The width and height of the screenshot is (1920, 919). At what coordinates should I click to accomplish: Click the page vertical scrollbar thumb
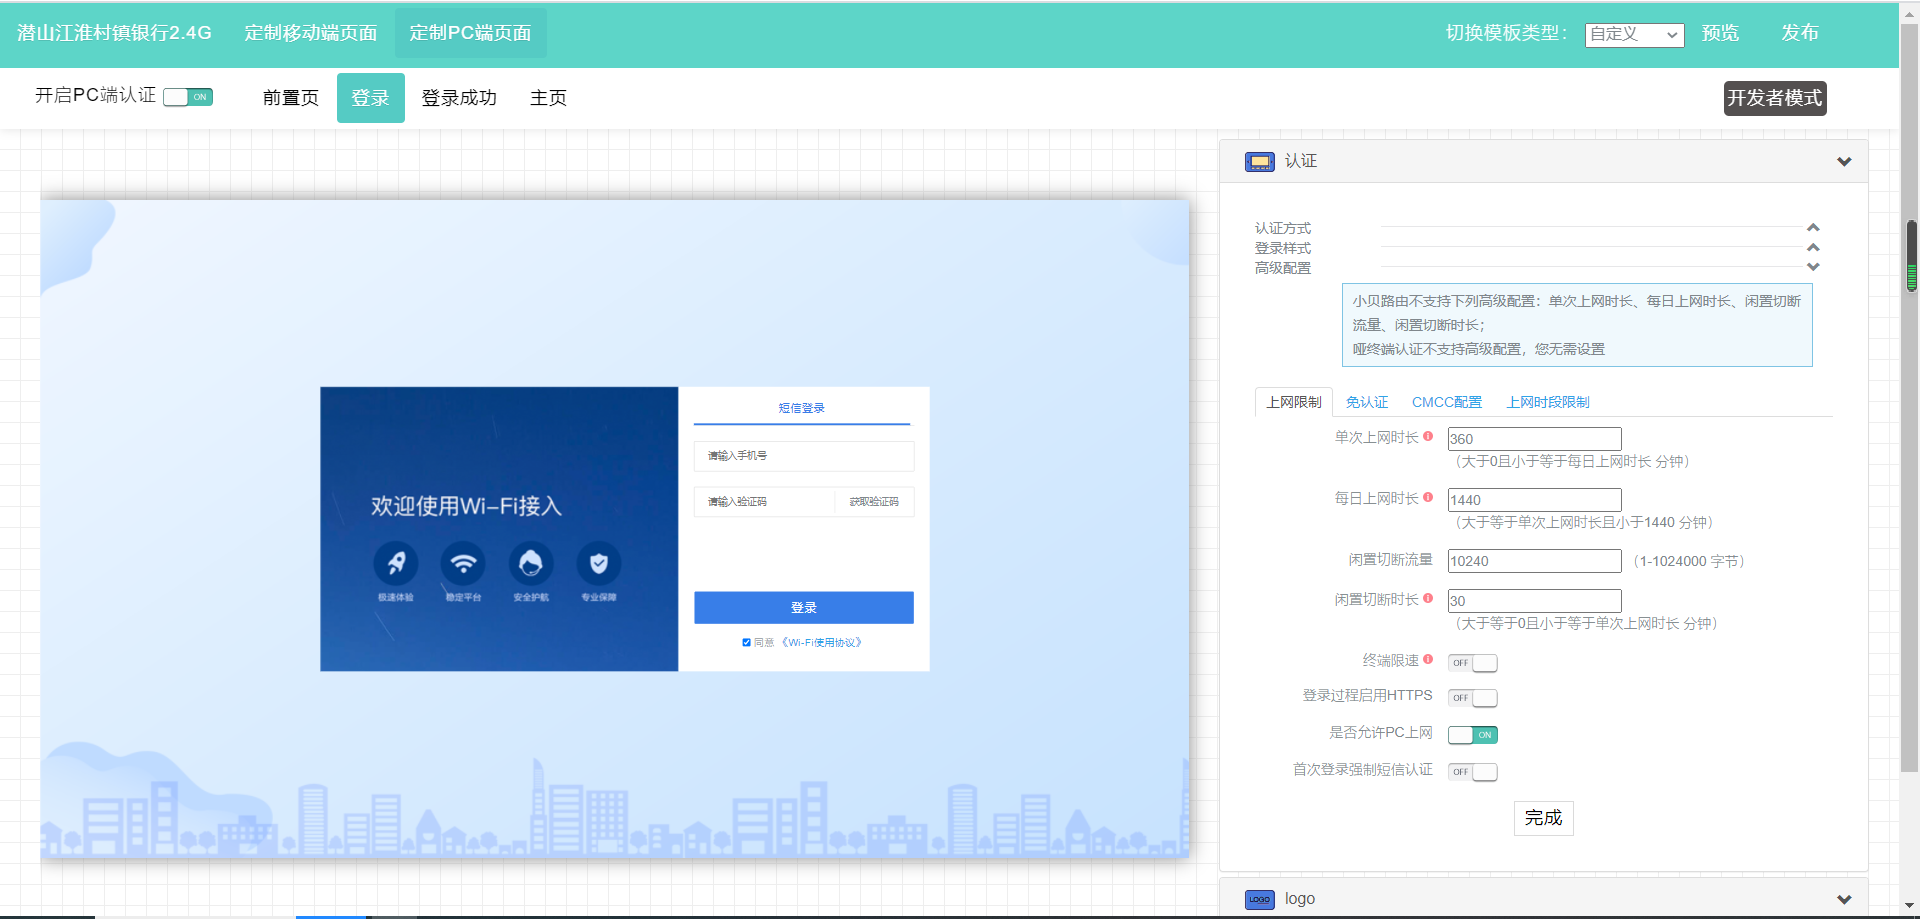[1910, 400]
